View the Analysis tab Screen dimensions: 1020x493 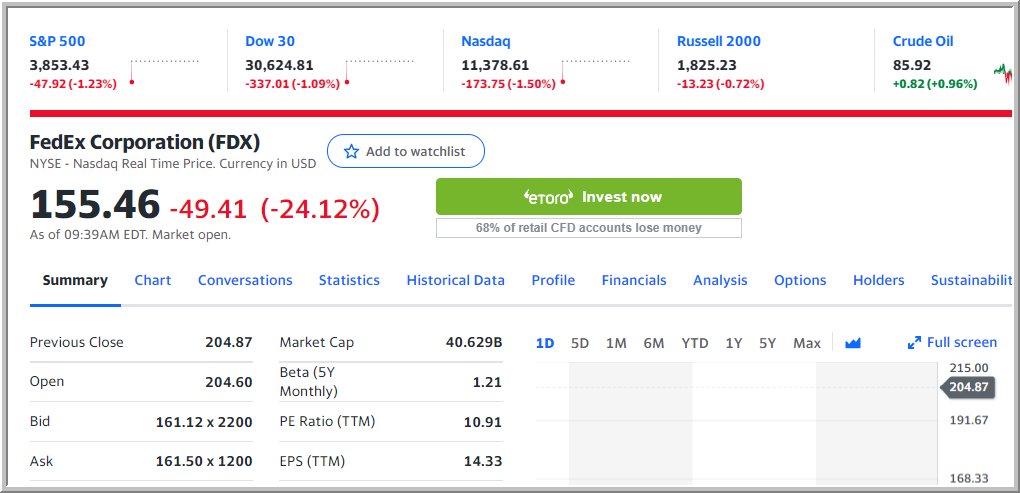(x=720, y=280)
